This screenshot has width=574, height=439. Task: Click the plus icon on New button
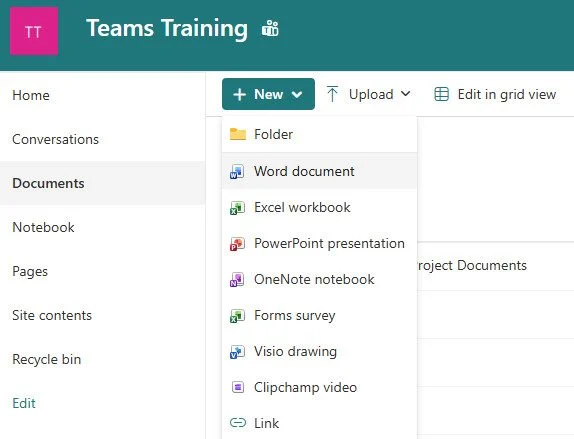(239, 94)
